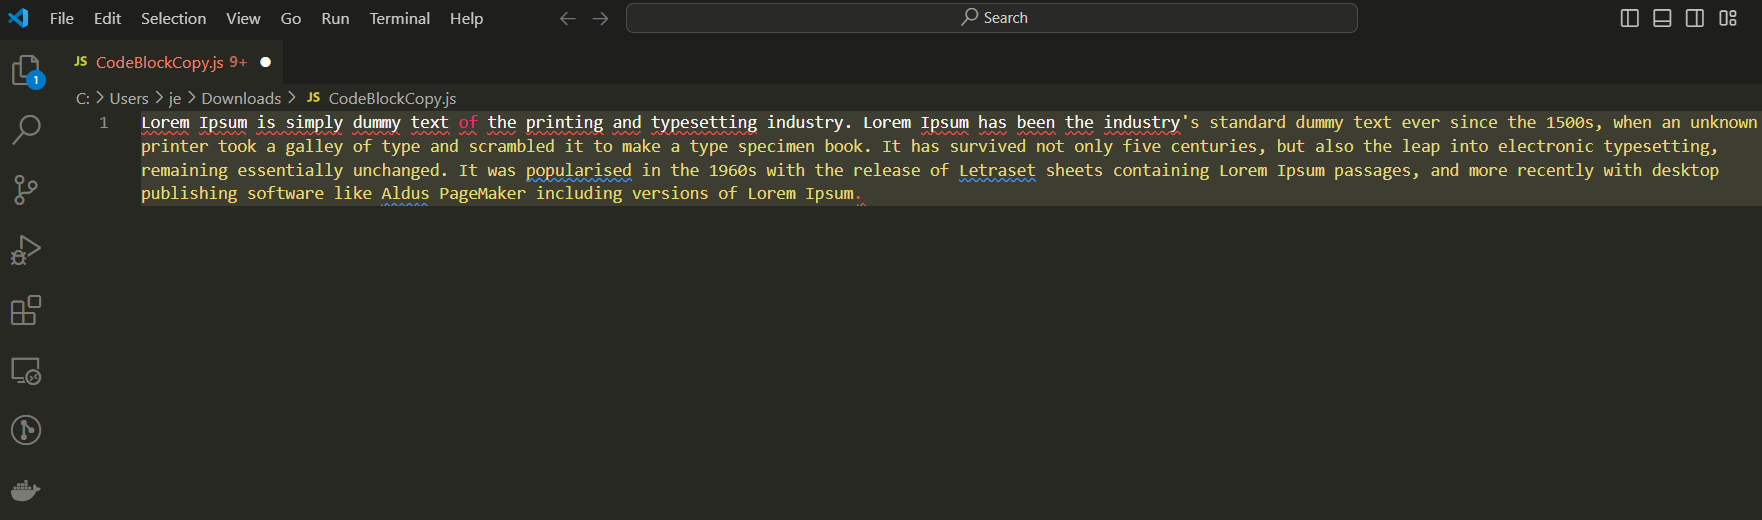Go forward using the right arrow
The image size is (1762, 520).
pyautogui.click(x=600, y=18)
